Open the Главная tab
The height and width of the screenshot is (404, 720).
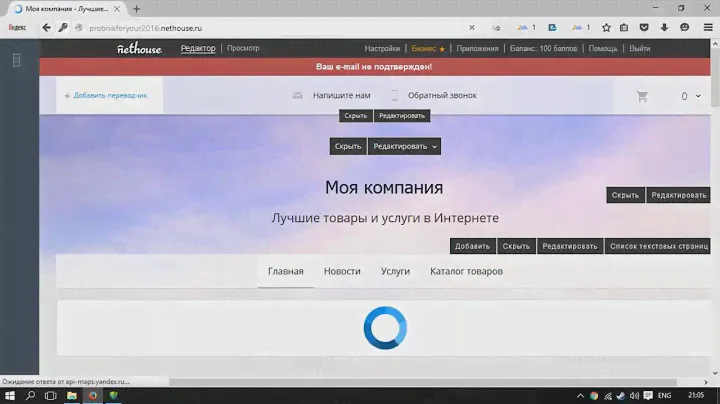click(285, 271)
